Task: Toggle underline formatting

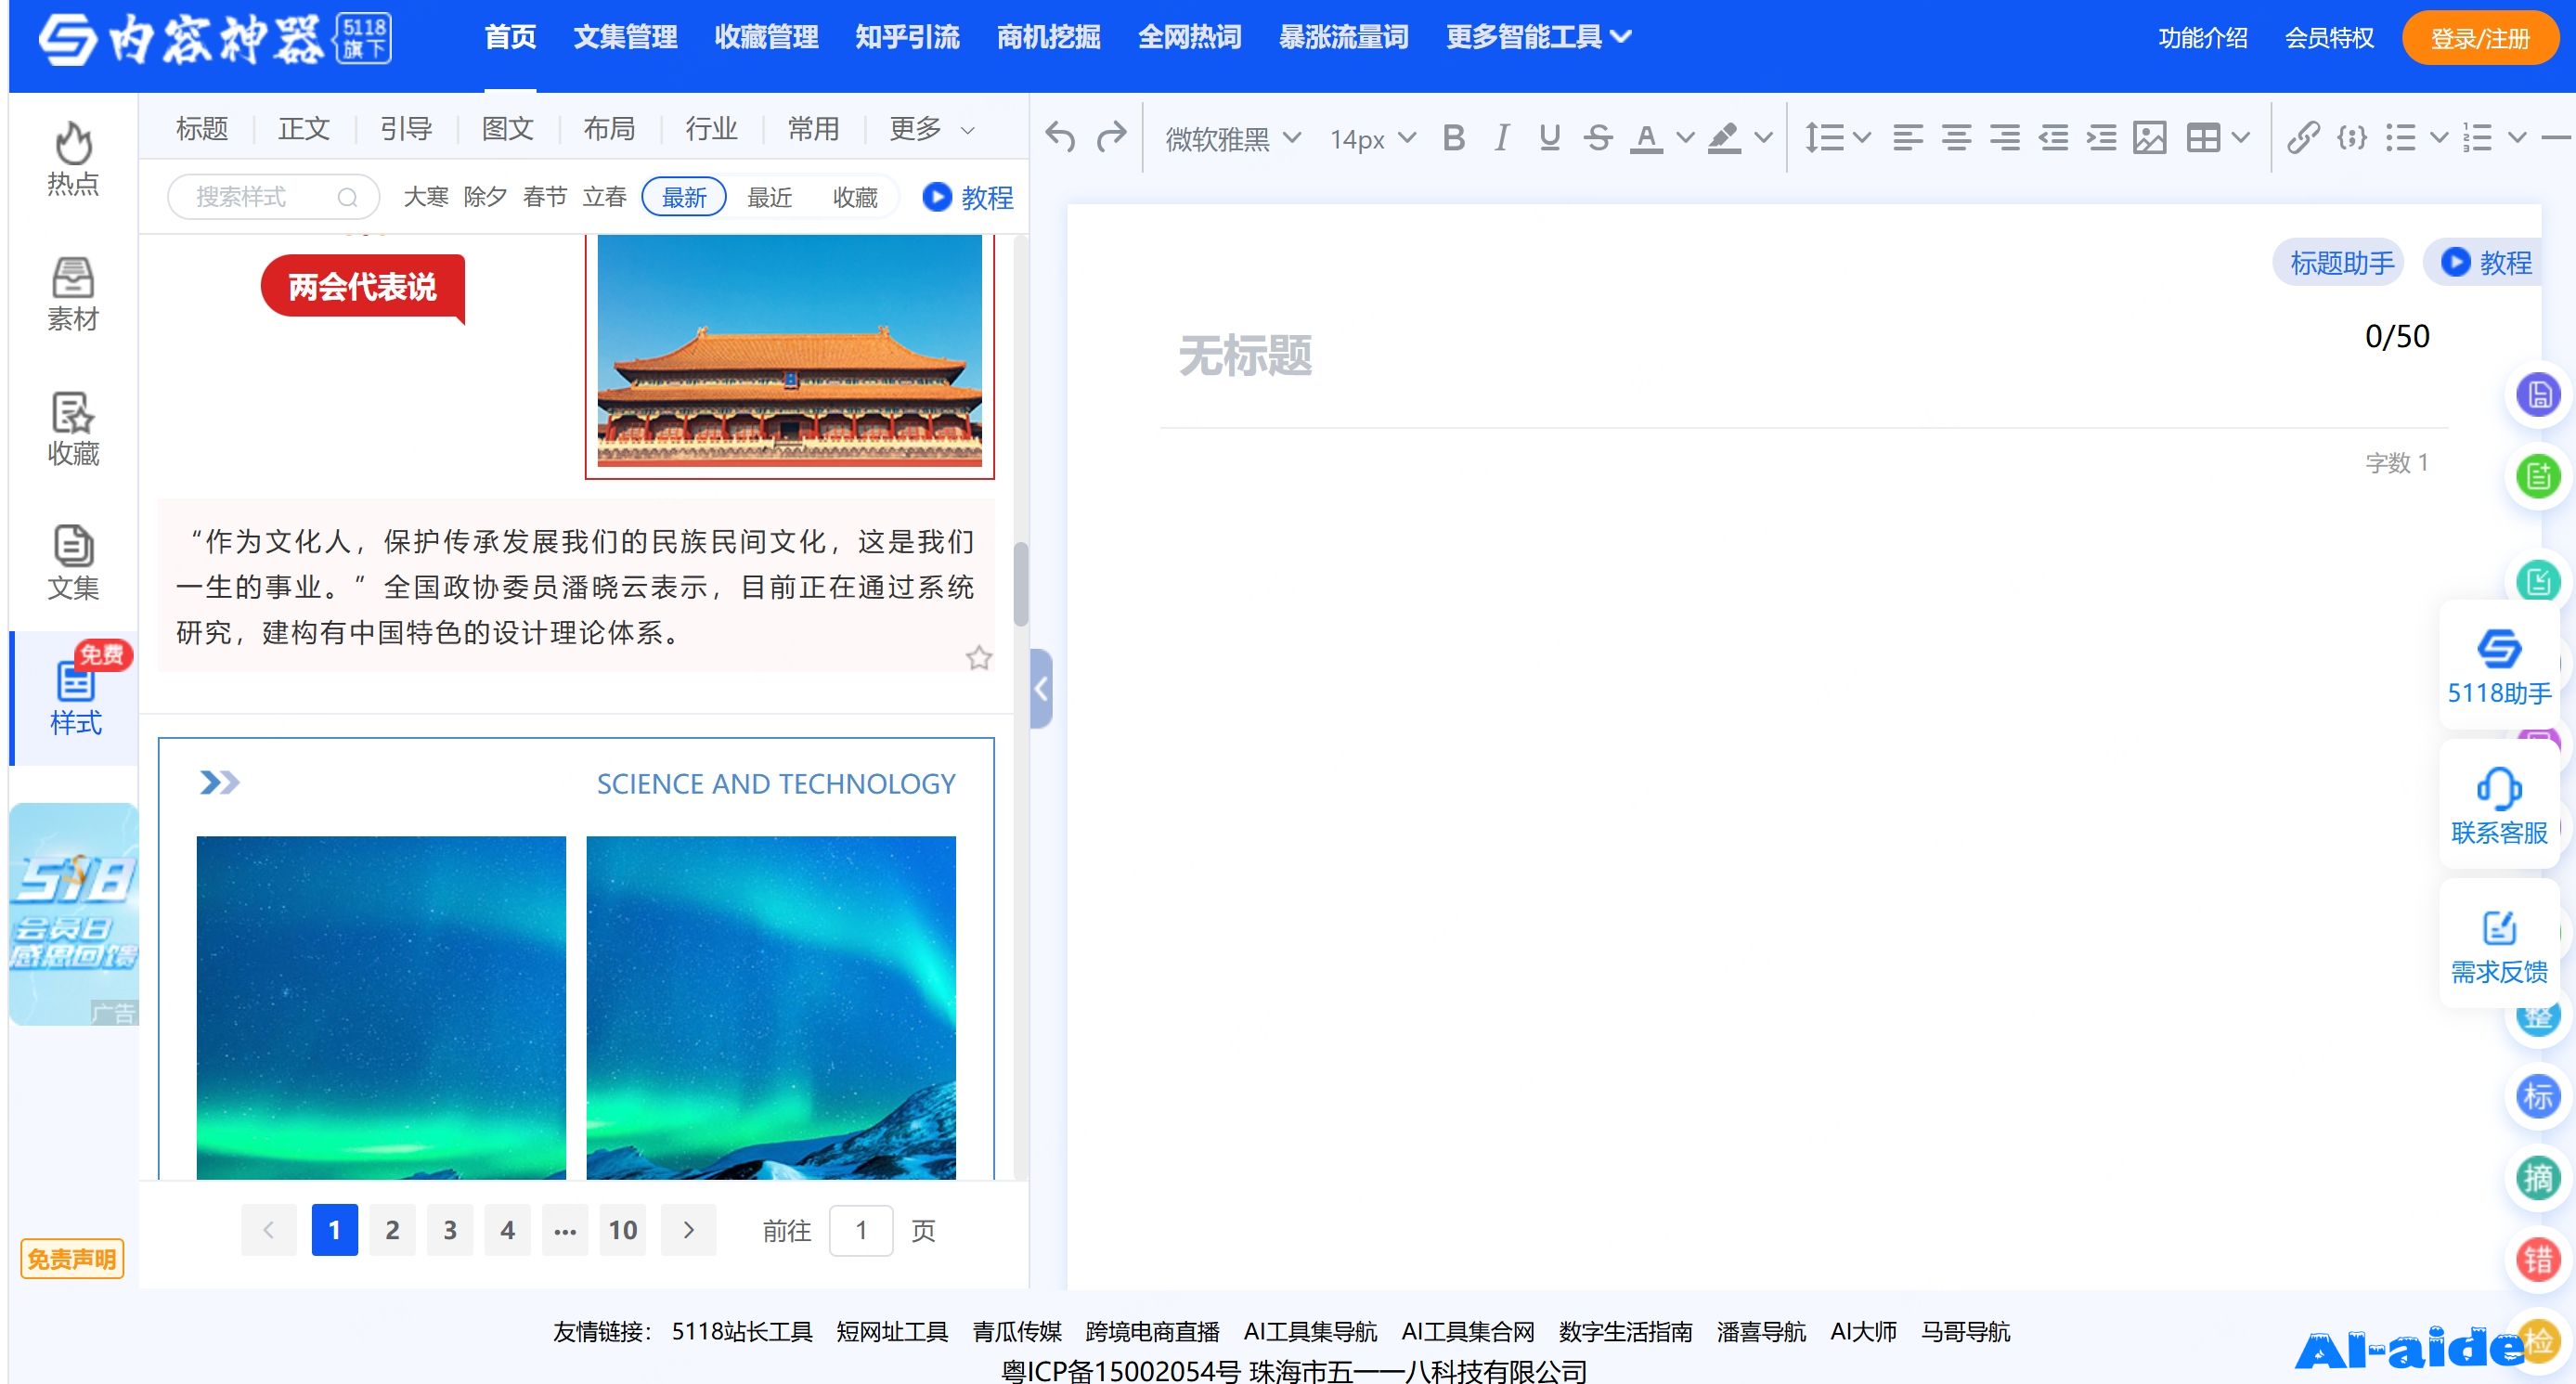Action: pos(1549,137)
